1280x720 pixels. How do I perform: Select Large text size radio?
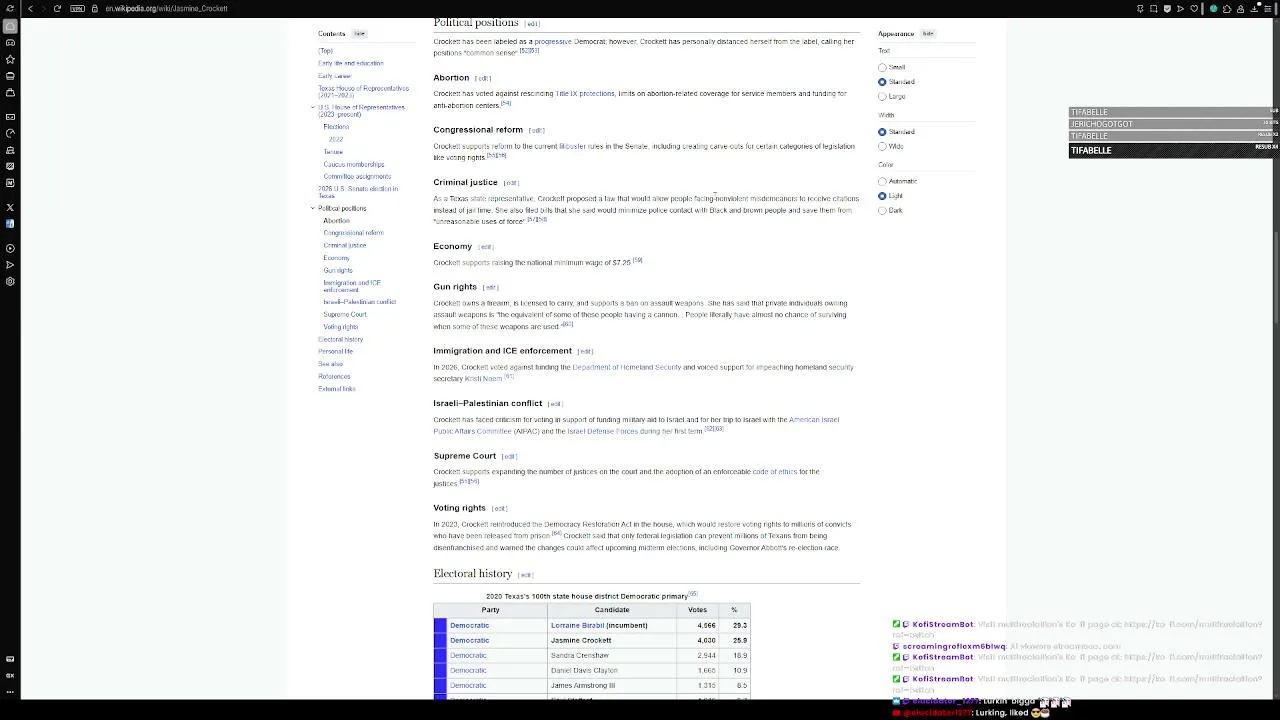tap(882, 96)
